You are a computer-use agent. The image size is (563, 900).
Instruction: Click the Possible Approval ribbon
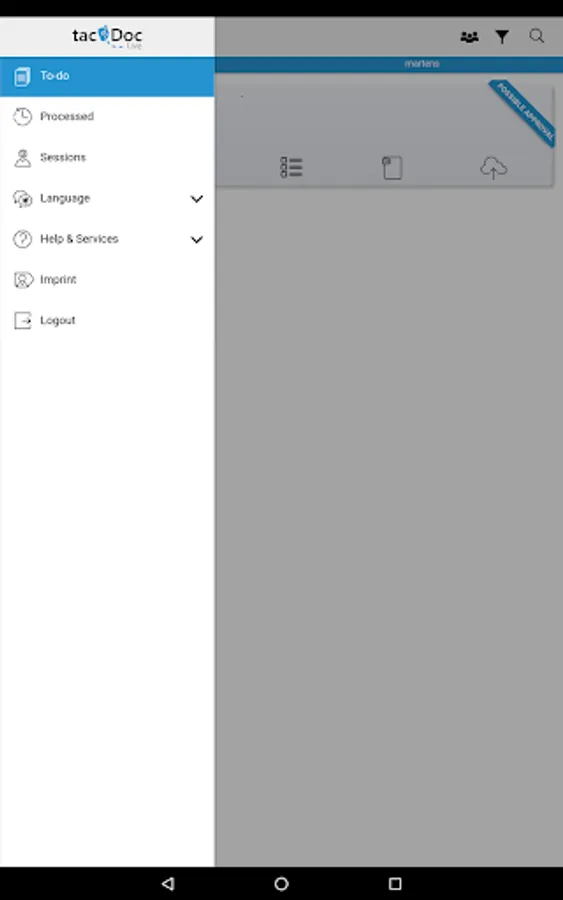pyautogui.click(x=523, y=112)
